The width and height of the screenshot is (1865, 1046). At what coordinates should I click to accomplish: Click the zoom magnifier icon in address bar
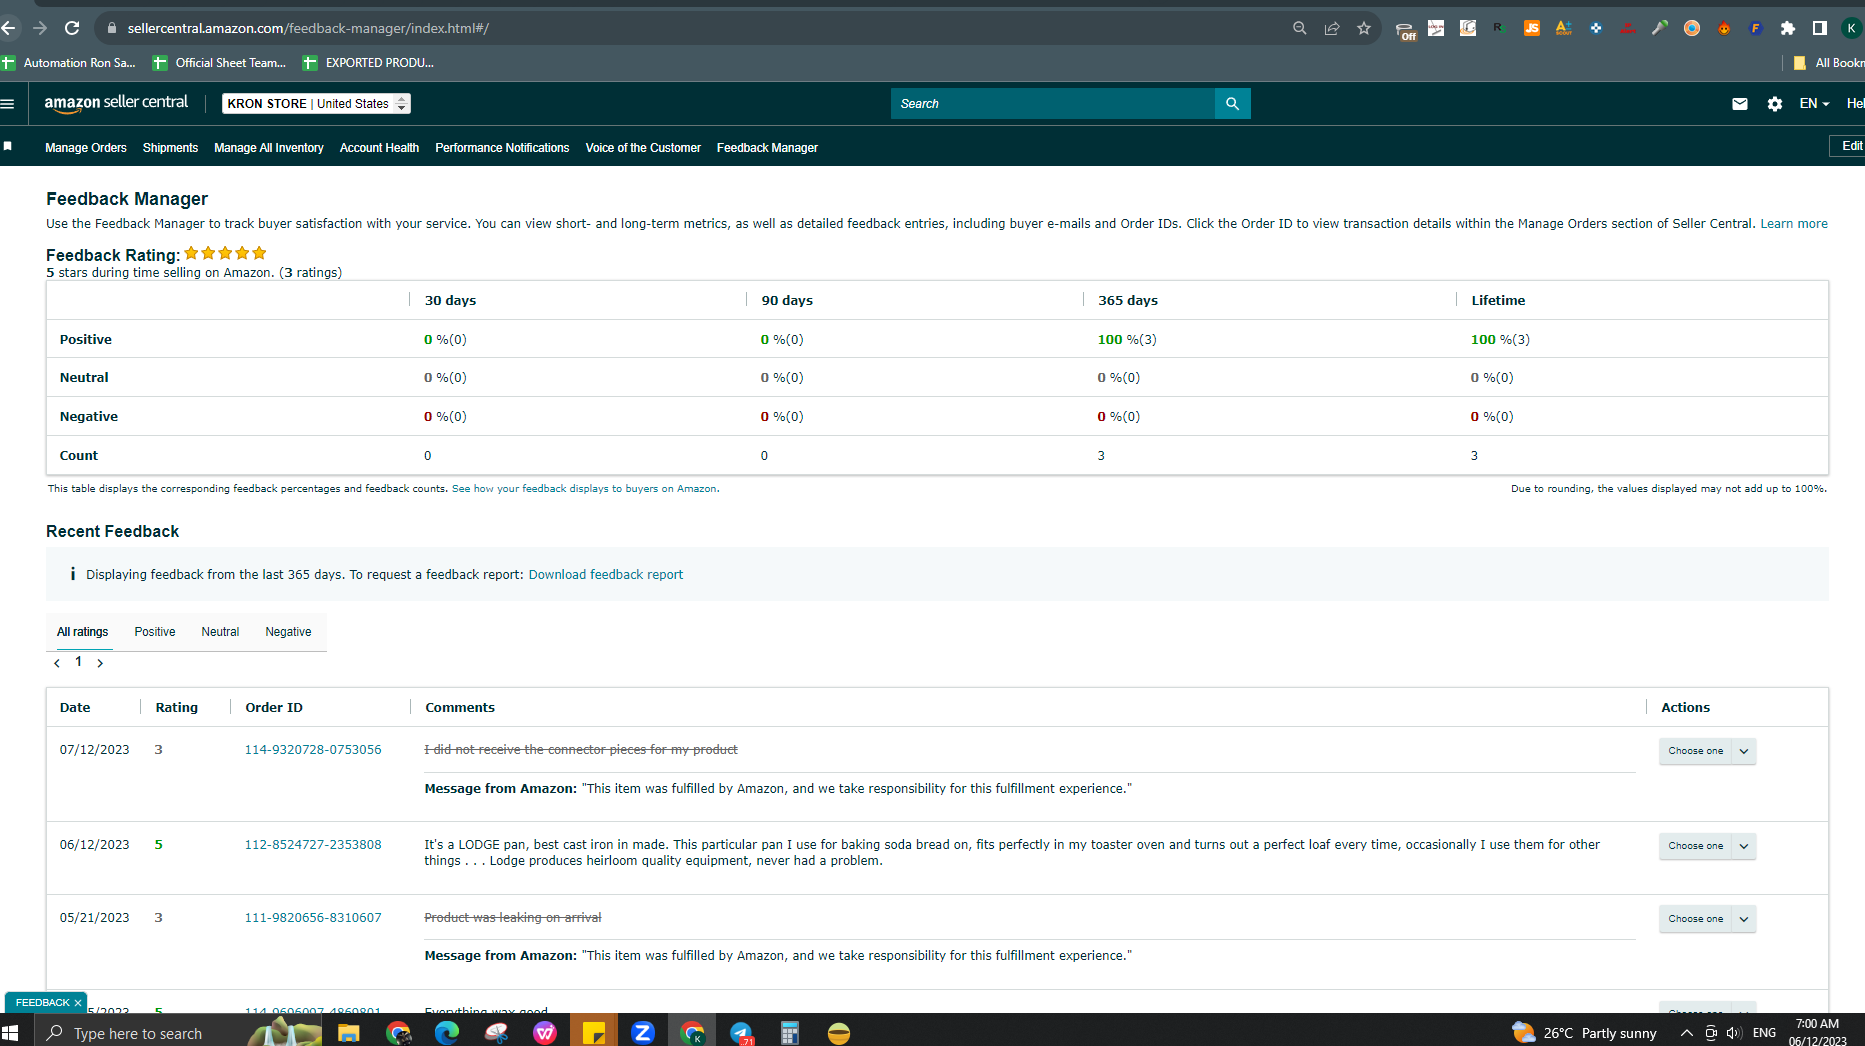coord(1300,28)
